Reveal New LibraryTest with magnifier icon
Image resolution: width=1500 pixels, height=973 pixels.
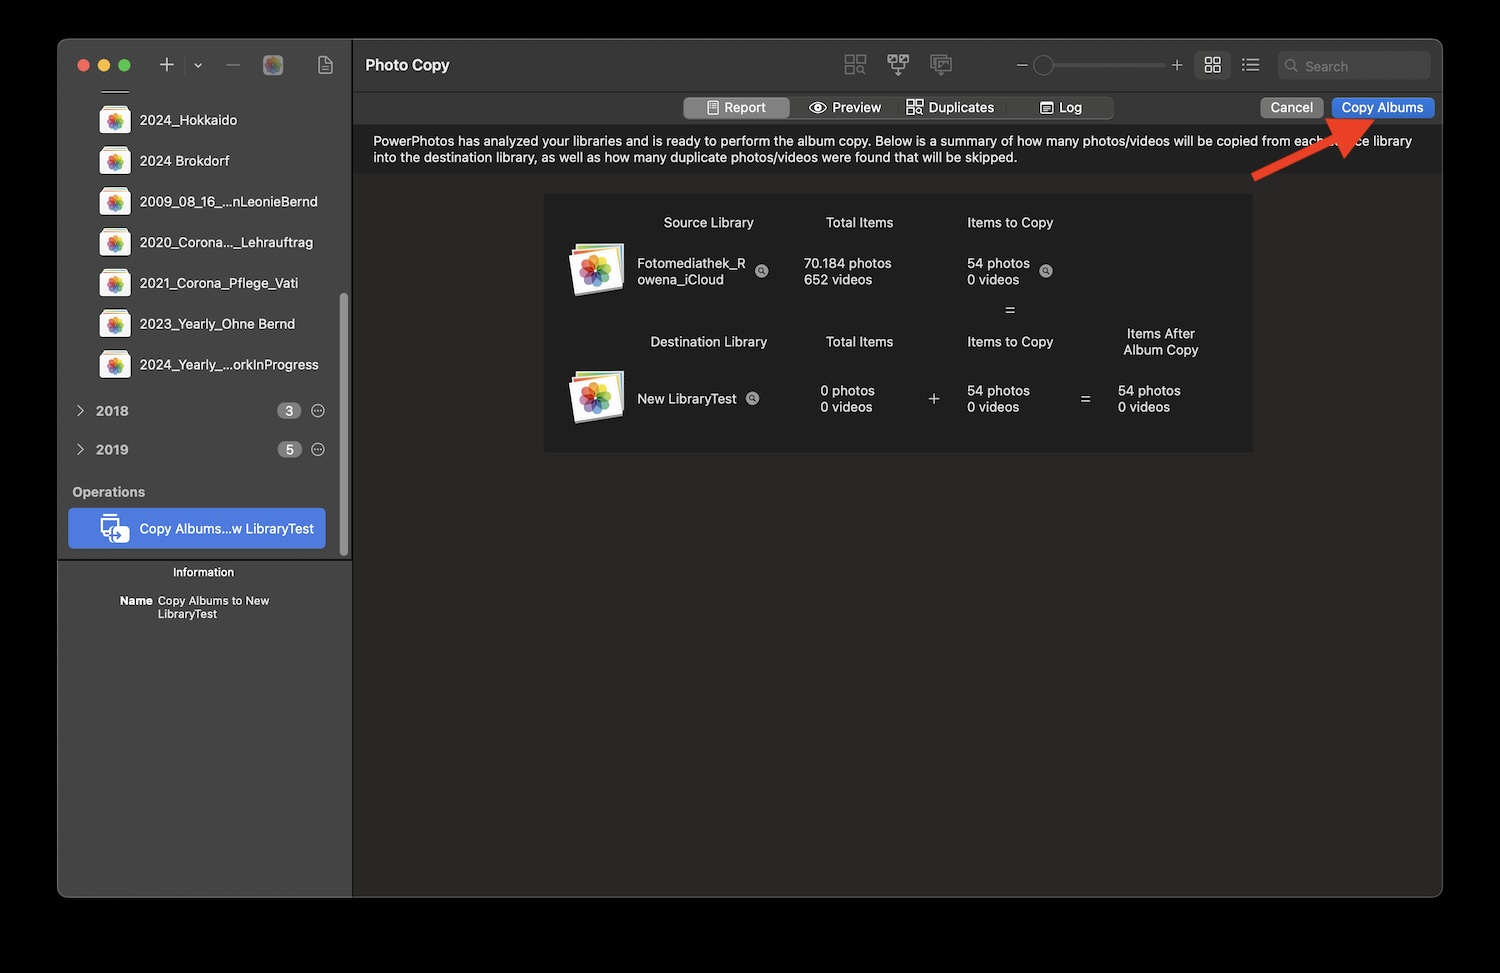[753, 399]
